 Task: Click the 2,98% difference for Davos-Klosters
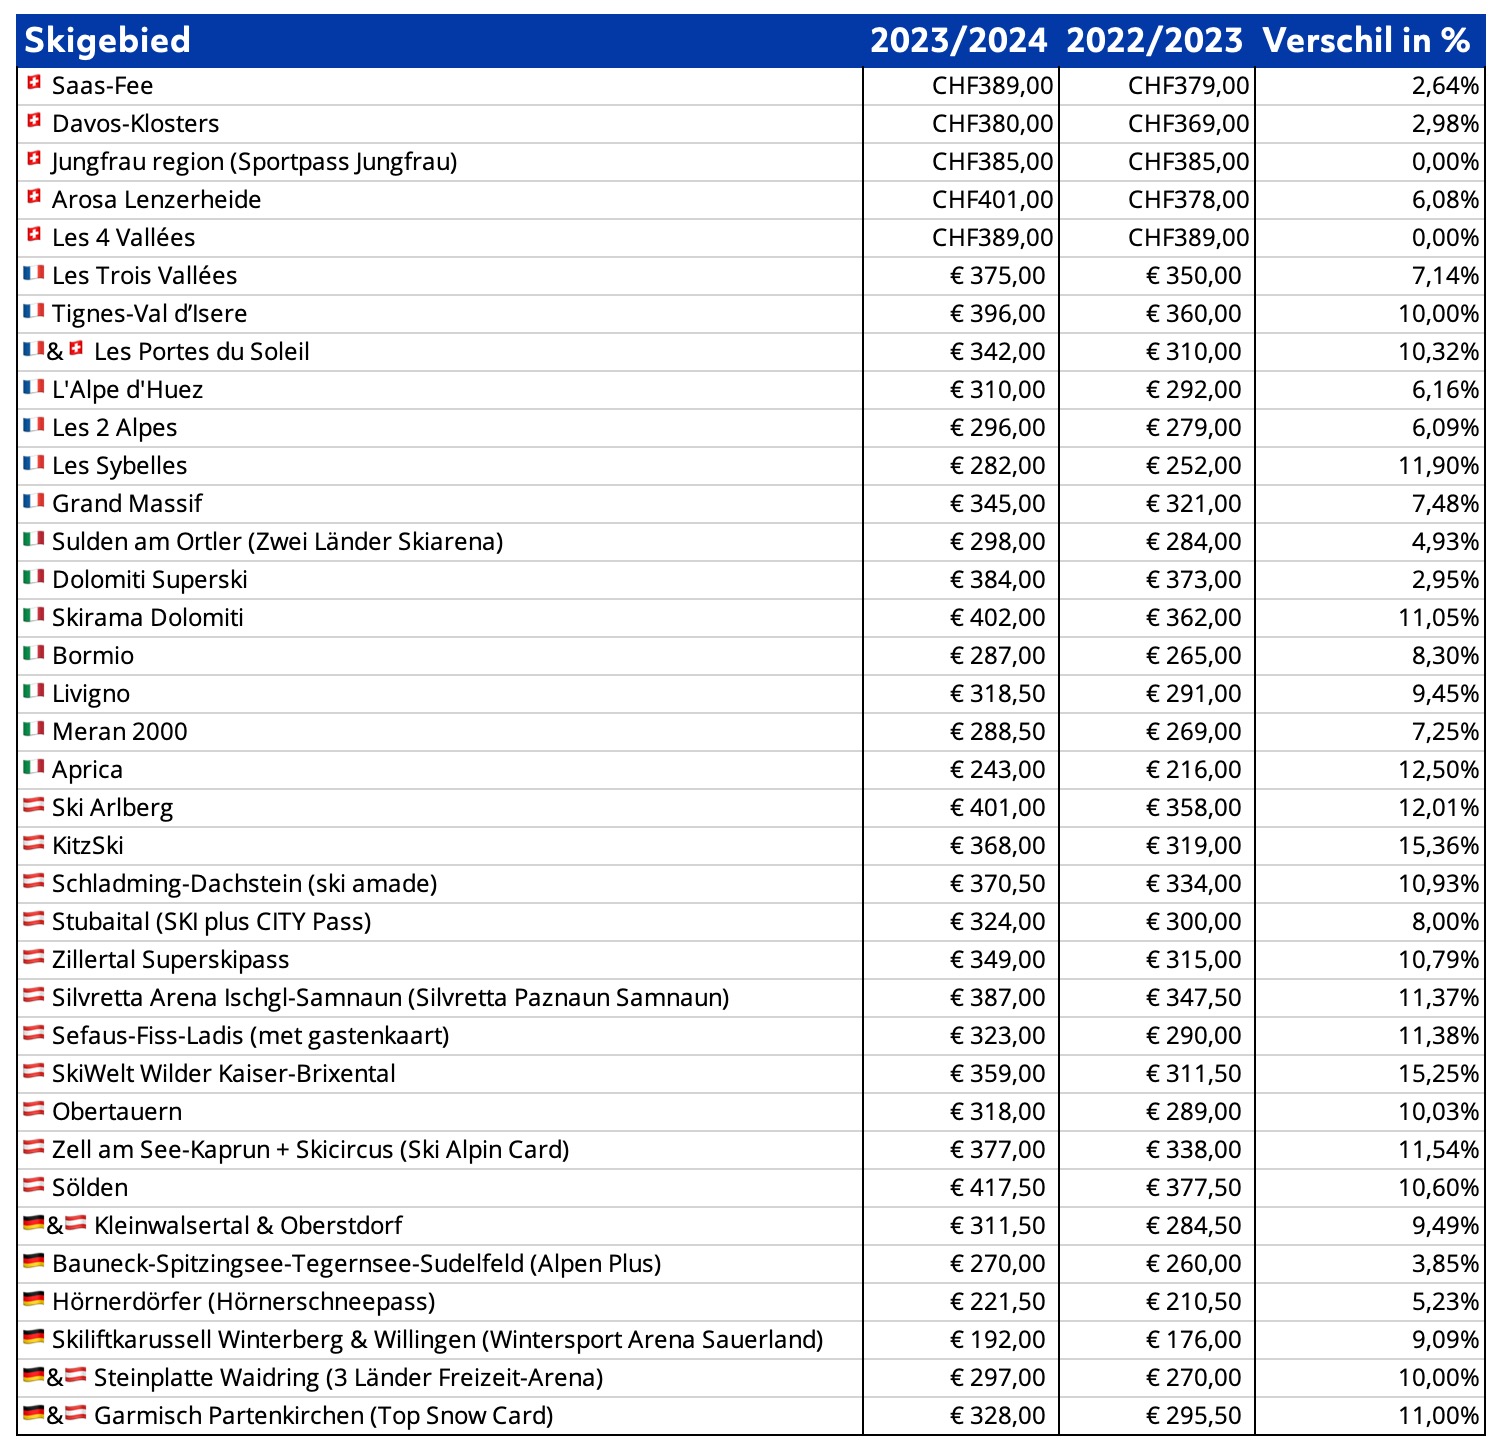[x=1445, y=124]
